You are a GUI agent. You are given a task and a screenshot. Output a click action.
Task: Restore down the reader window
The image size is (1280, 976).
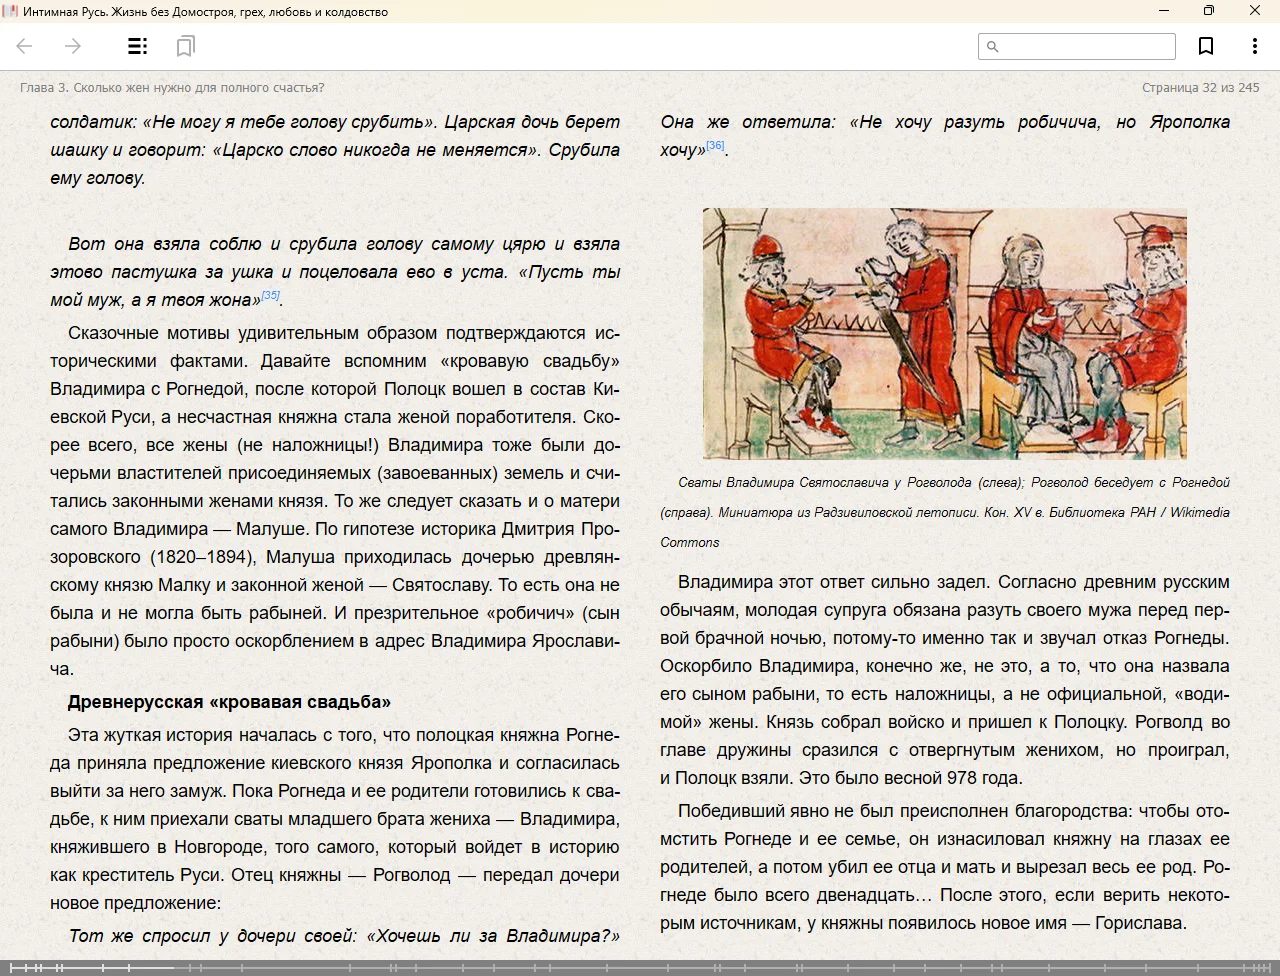click(1209, 11)
